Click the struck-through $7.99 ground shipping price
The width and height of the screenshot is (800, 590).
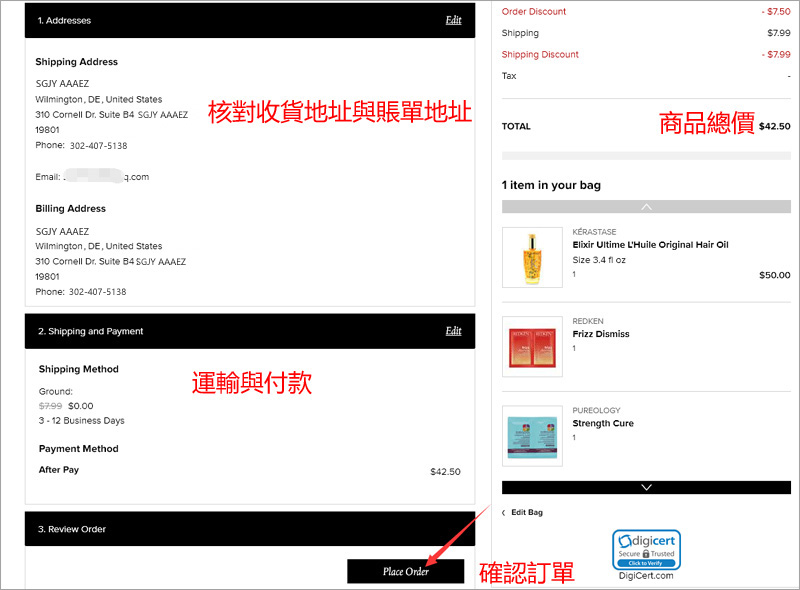pyautogui.click(x=51, y=406)
